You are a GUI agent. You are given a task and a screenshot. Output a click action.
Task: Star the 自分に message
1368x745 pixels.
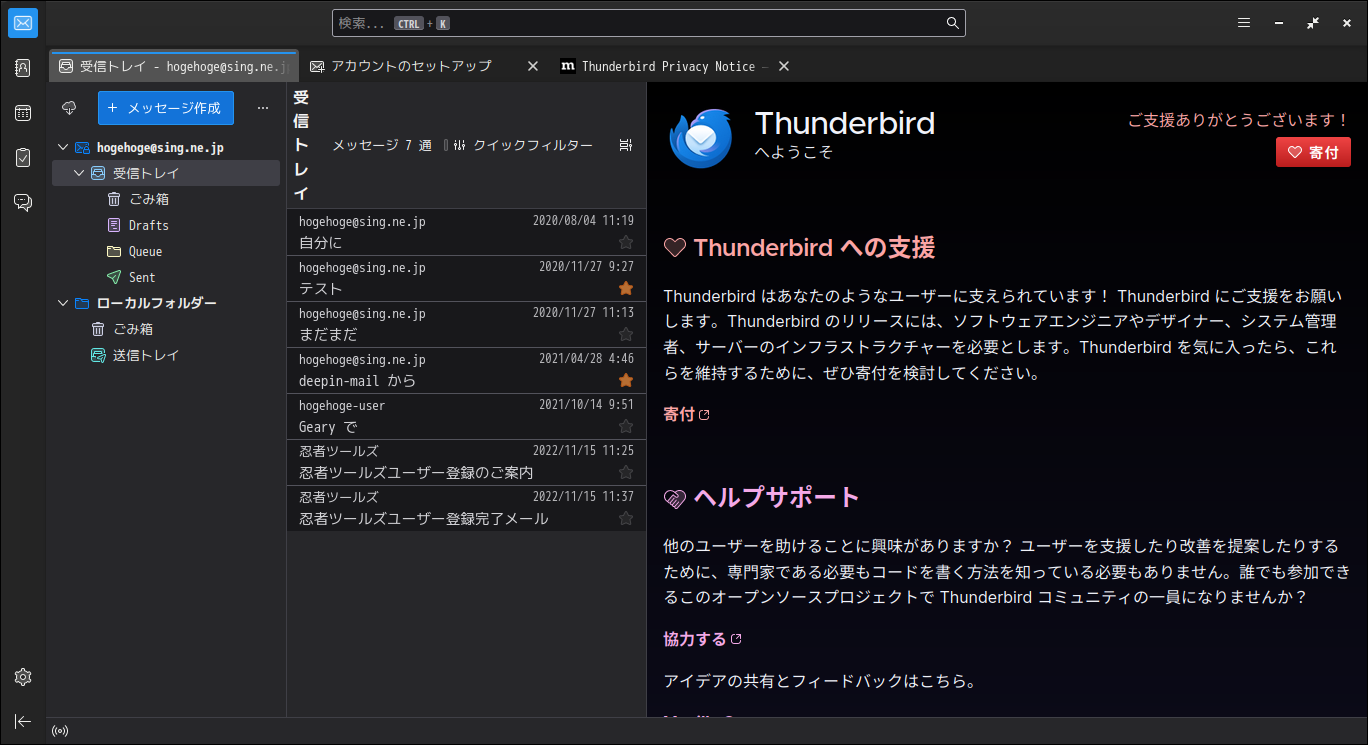click(x=626, y=242)
